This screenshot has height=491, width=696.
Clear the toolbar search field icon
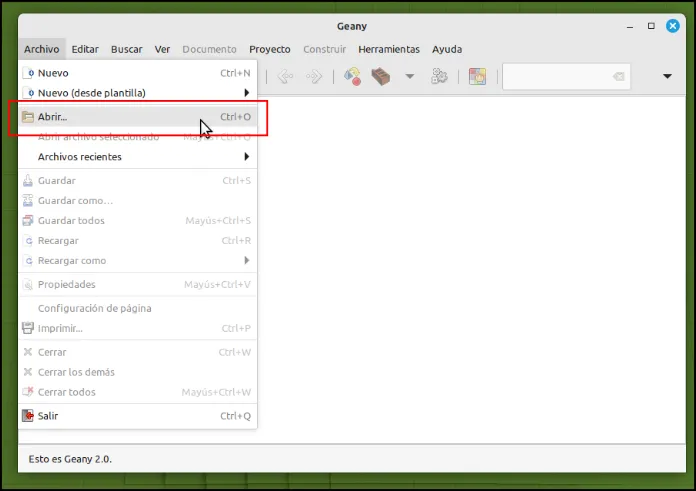tap(618, 77)
